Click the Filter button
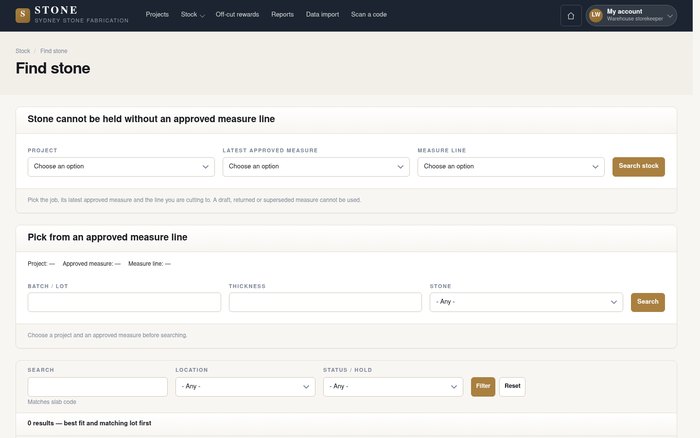The width and height of the screenshot is (700, 438). pos(483,387)
